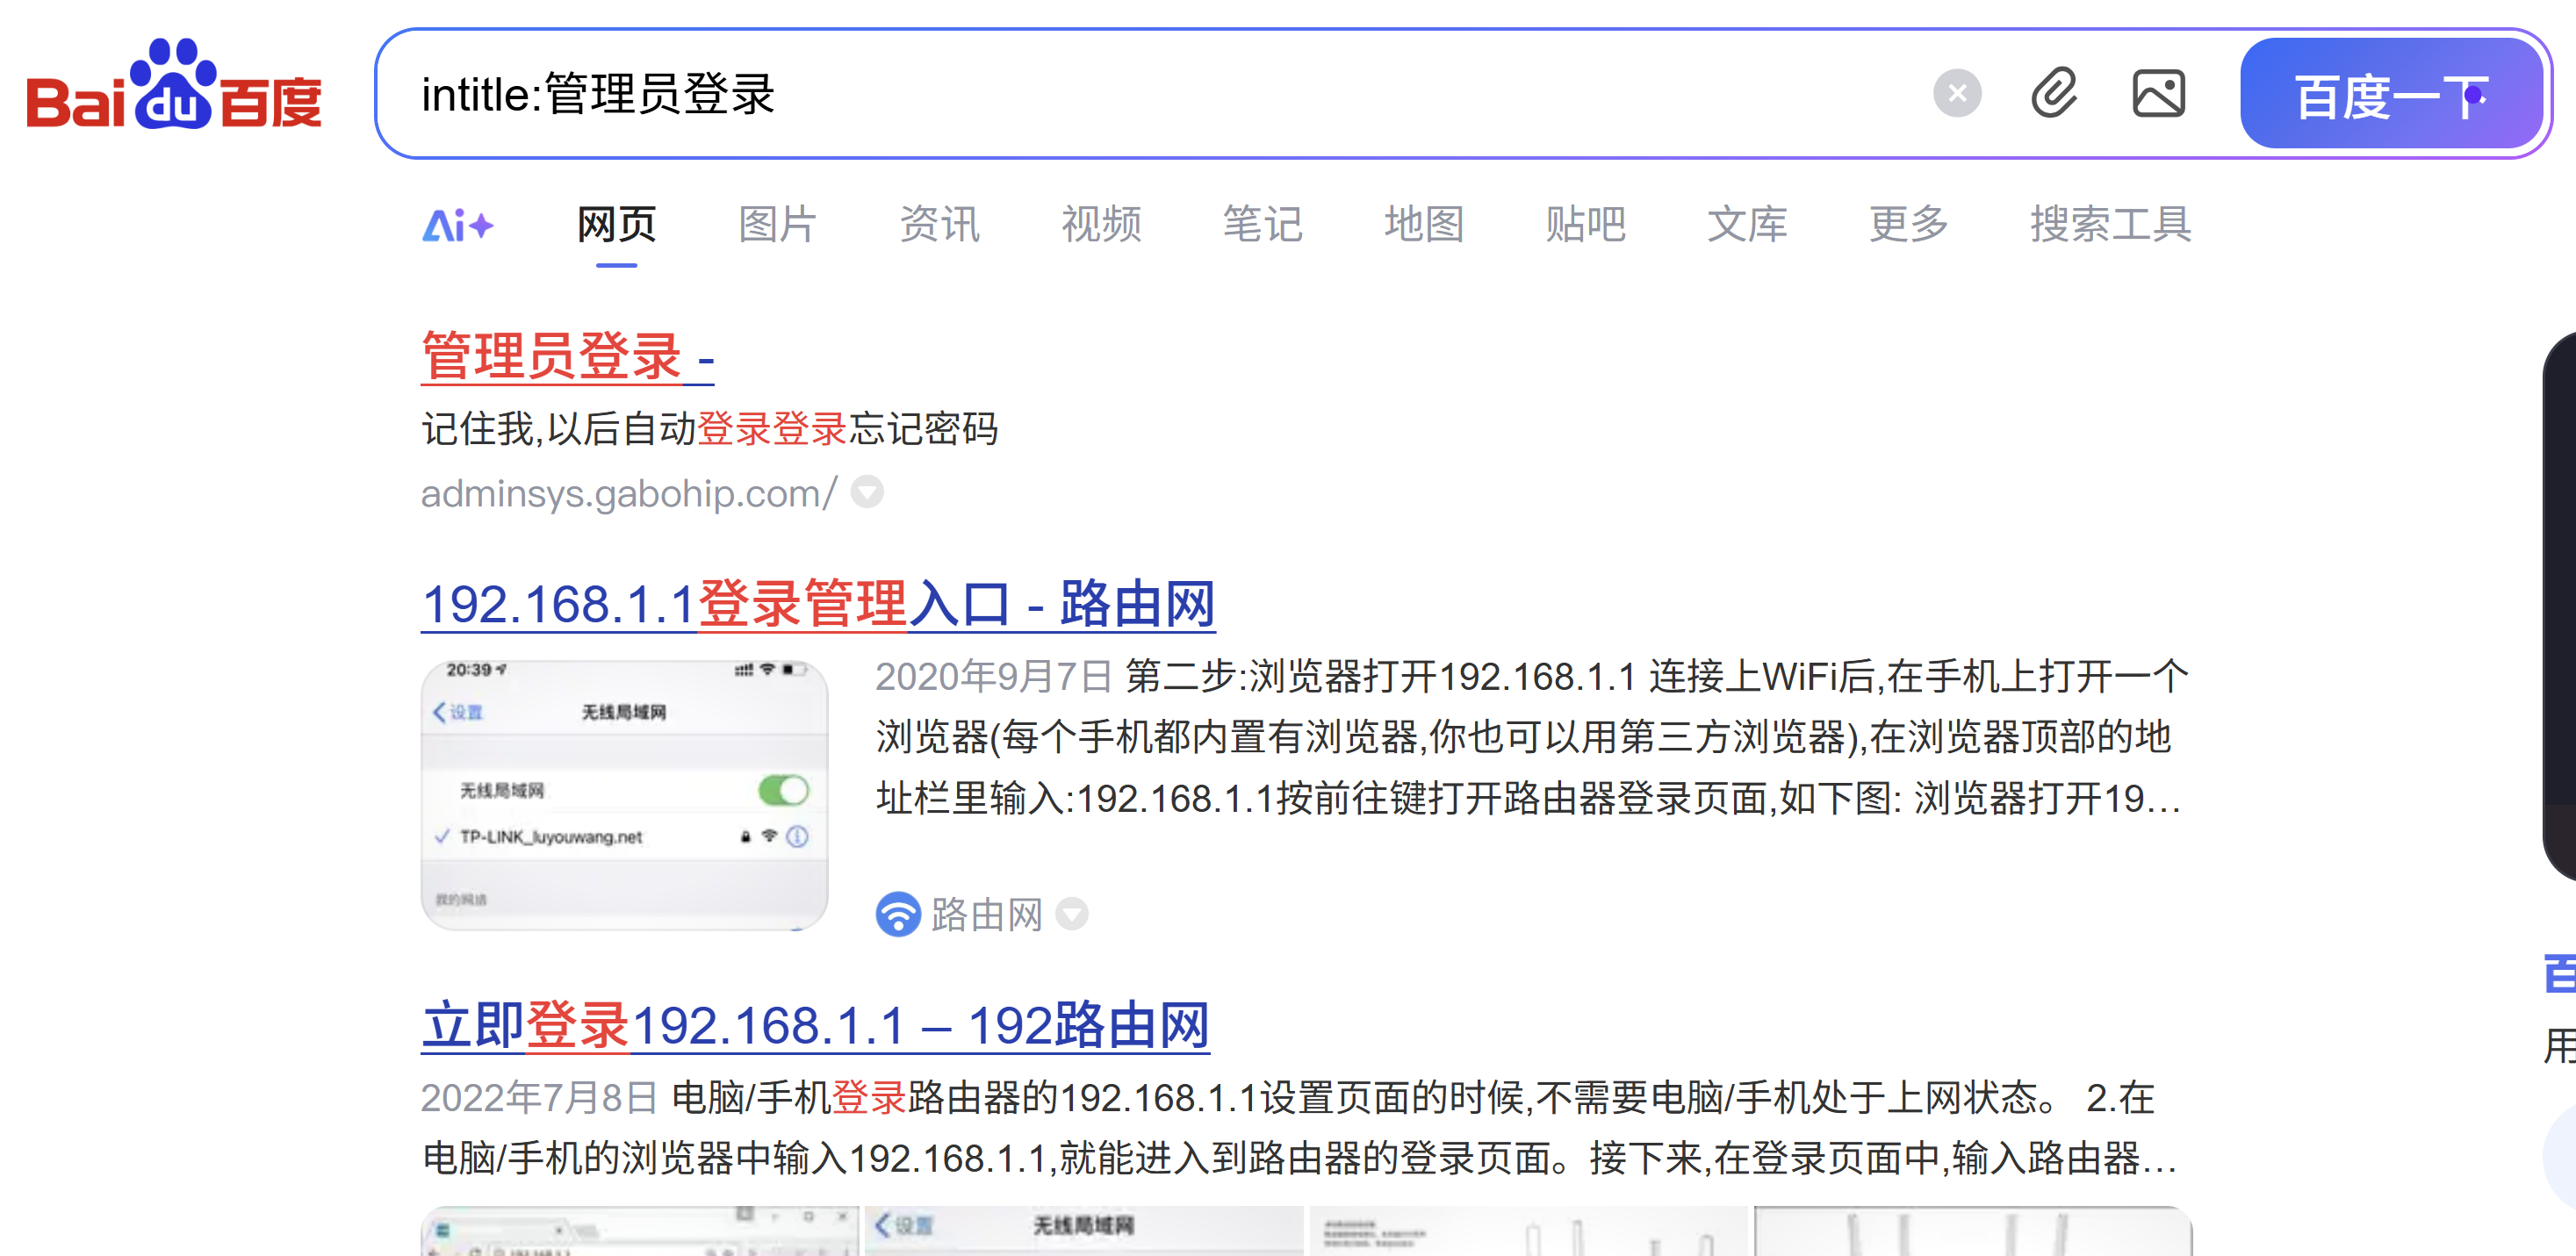Screen dimensions: 2576x1256
Task: Expand dropdown next to adminsys.gabohip.com
Action: click(x=867, y=493)
